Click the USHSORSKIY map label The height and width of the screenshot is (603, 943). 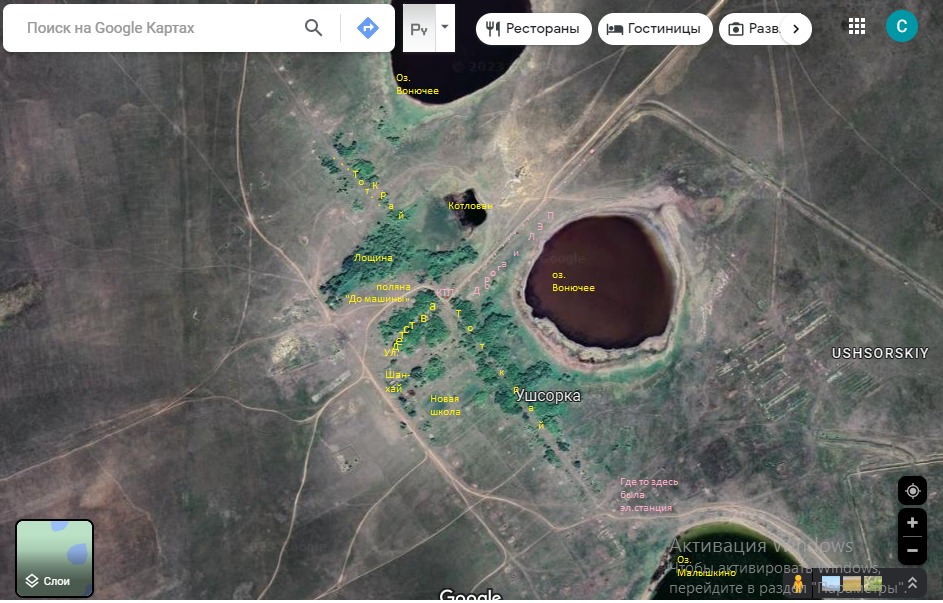coord(880,354)
